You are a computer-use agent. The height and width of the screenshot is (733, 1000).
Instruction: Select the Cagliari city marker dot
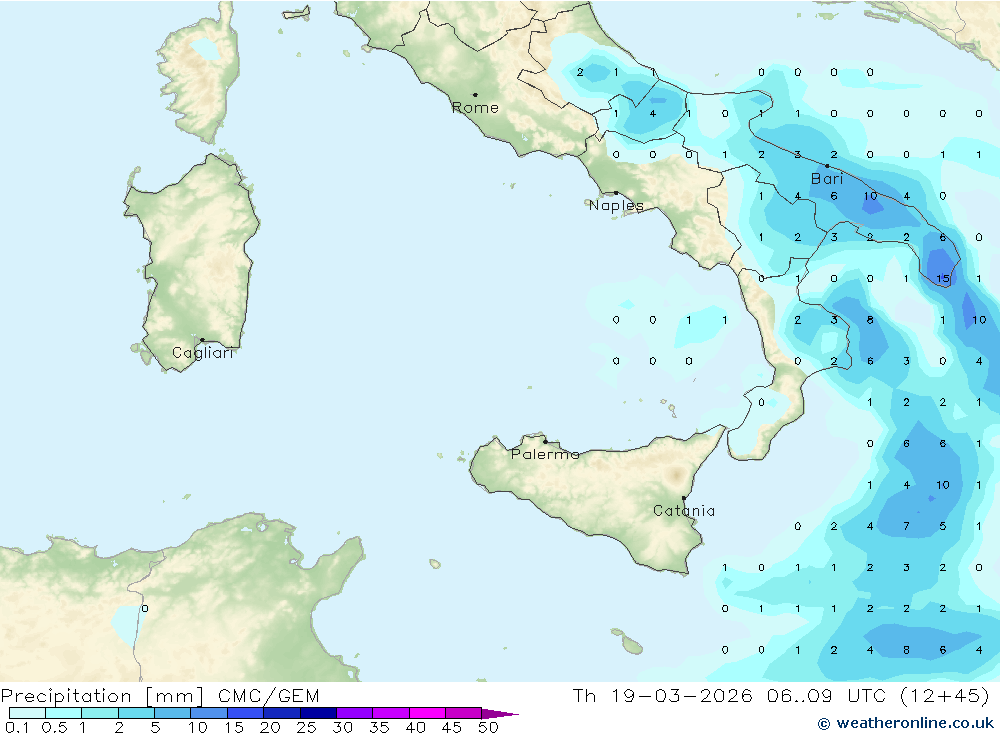tap(202, 340)
